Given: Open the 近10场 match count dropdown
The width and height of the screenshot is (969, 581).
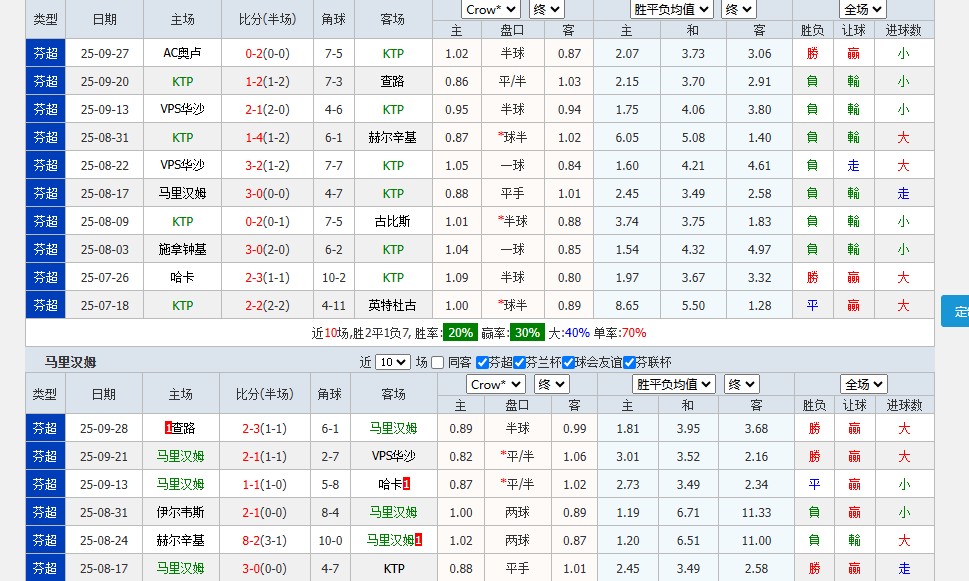Looking at the screenshot, I should coord(392,362).
